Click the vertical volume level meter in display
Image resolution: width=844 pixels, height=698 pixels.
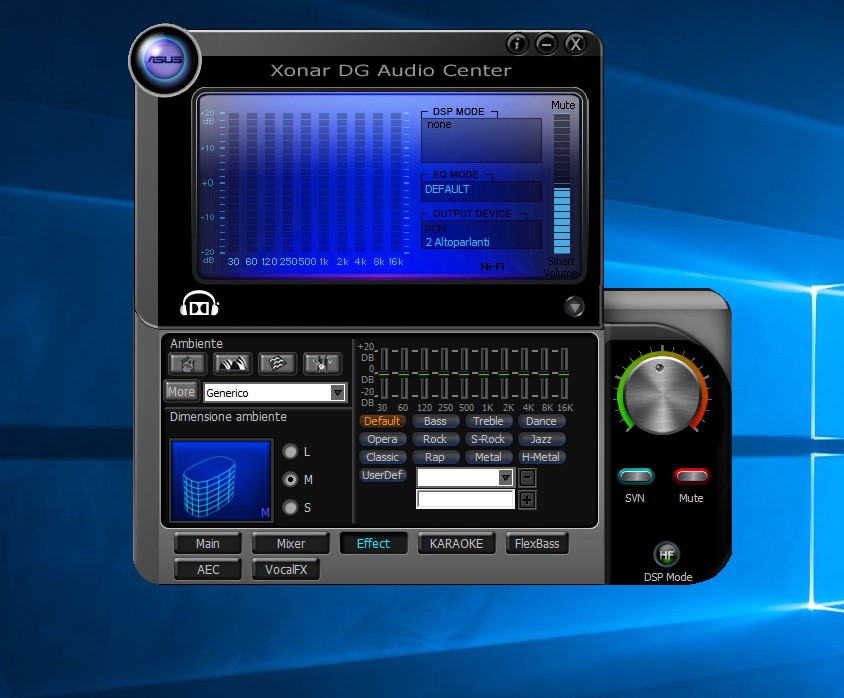(x=561, y=184)
